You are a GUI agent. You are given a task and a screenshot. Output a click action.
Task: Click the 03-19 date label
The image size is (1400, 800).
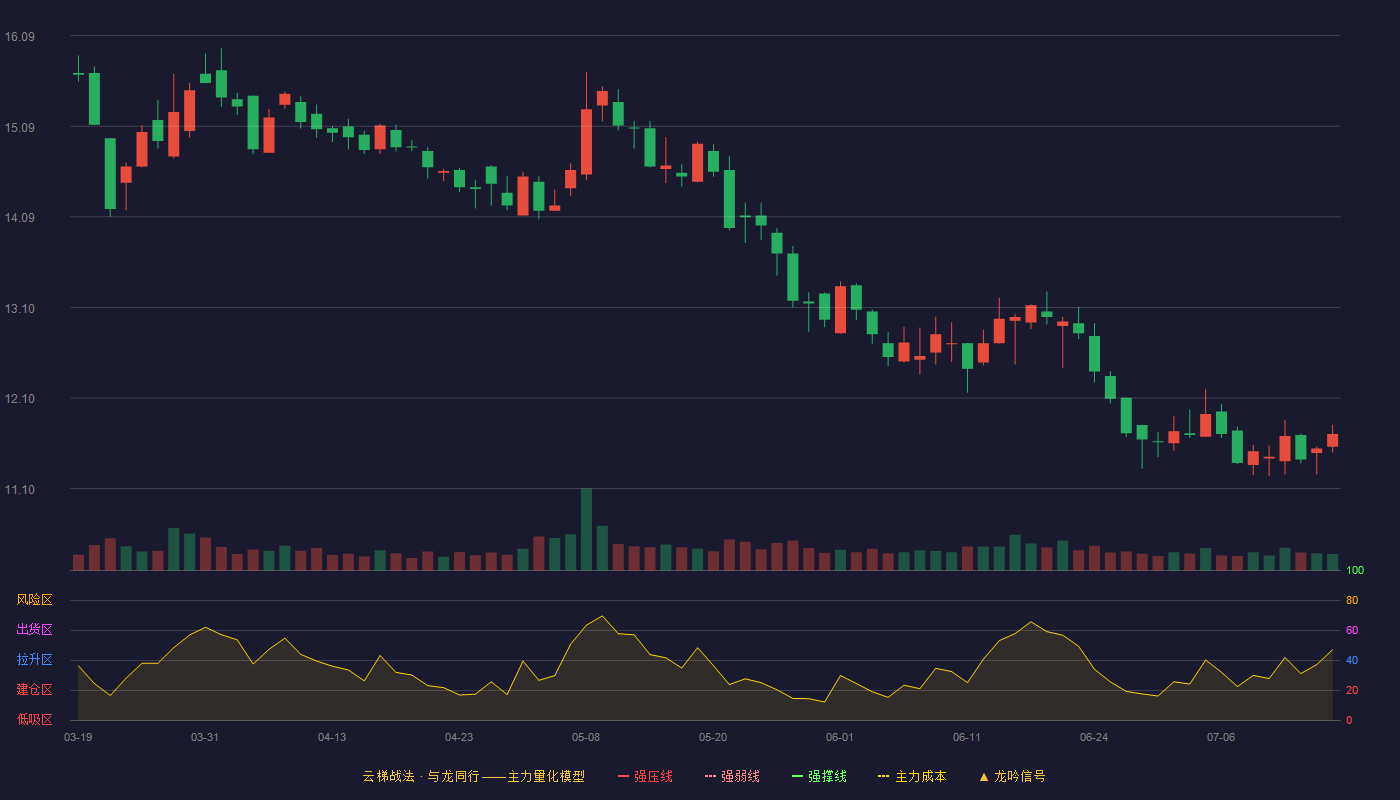tap(78, 737)
